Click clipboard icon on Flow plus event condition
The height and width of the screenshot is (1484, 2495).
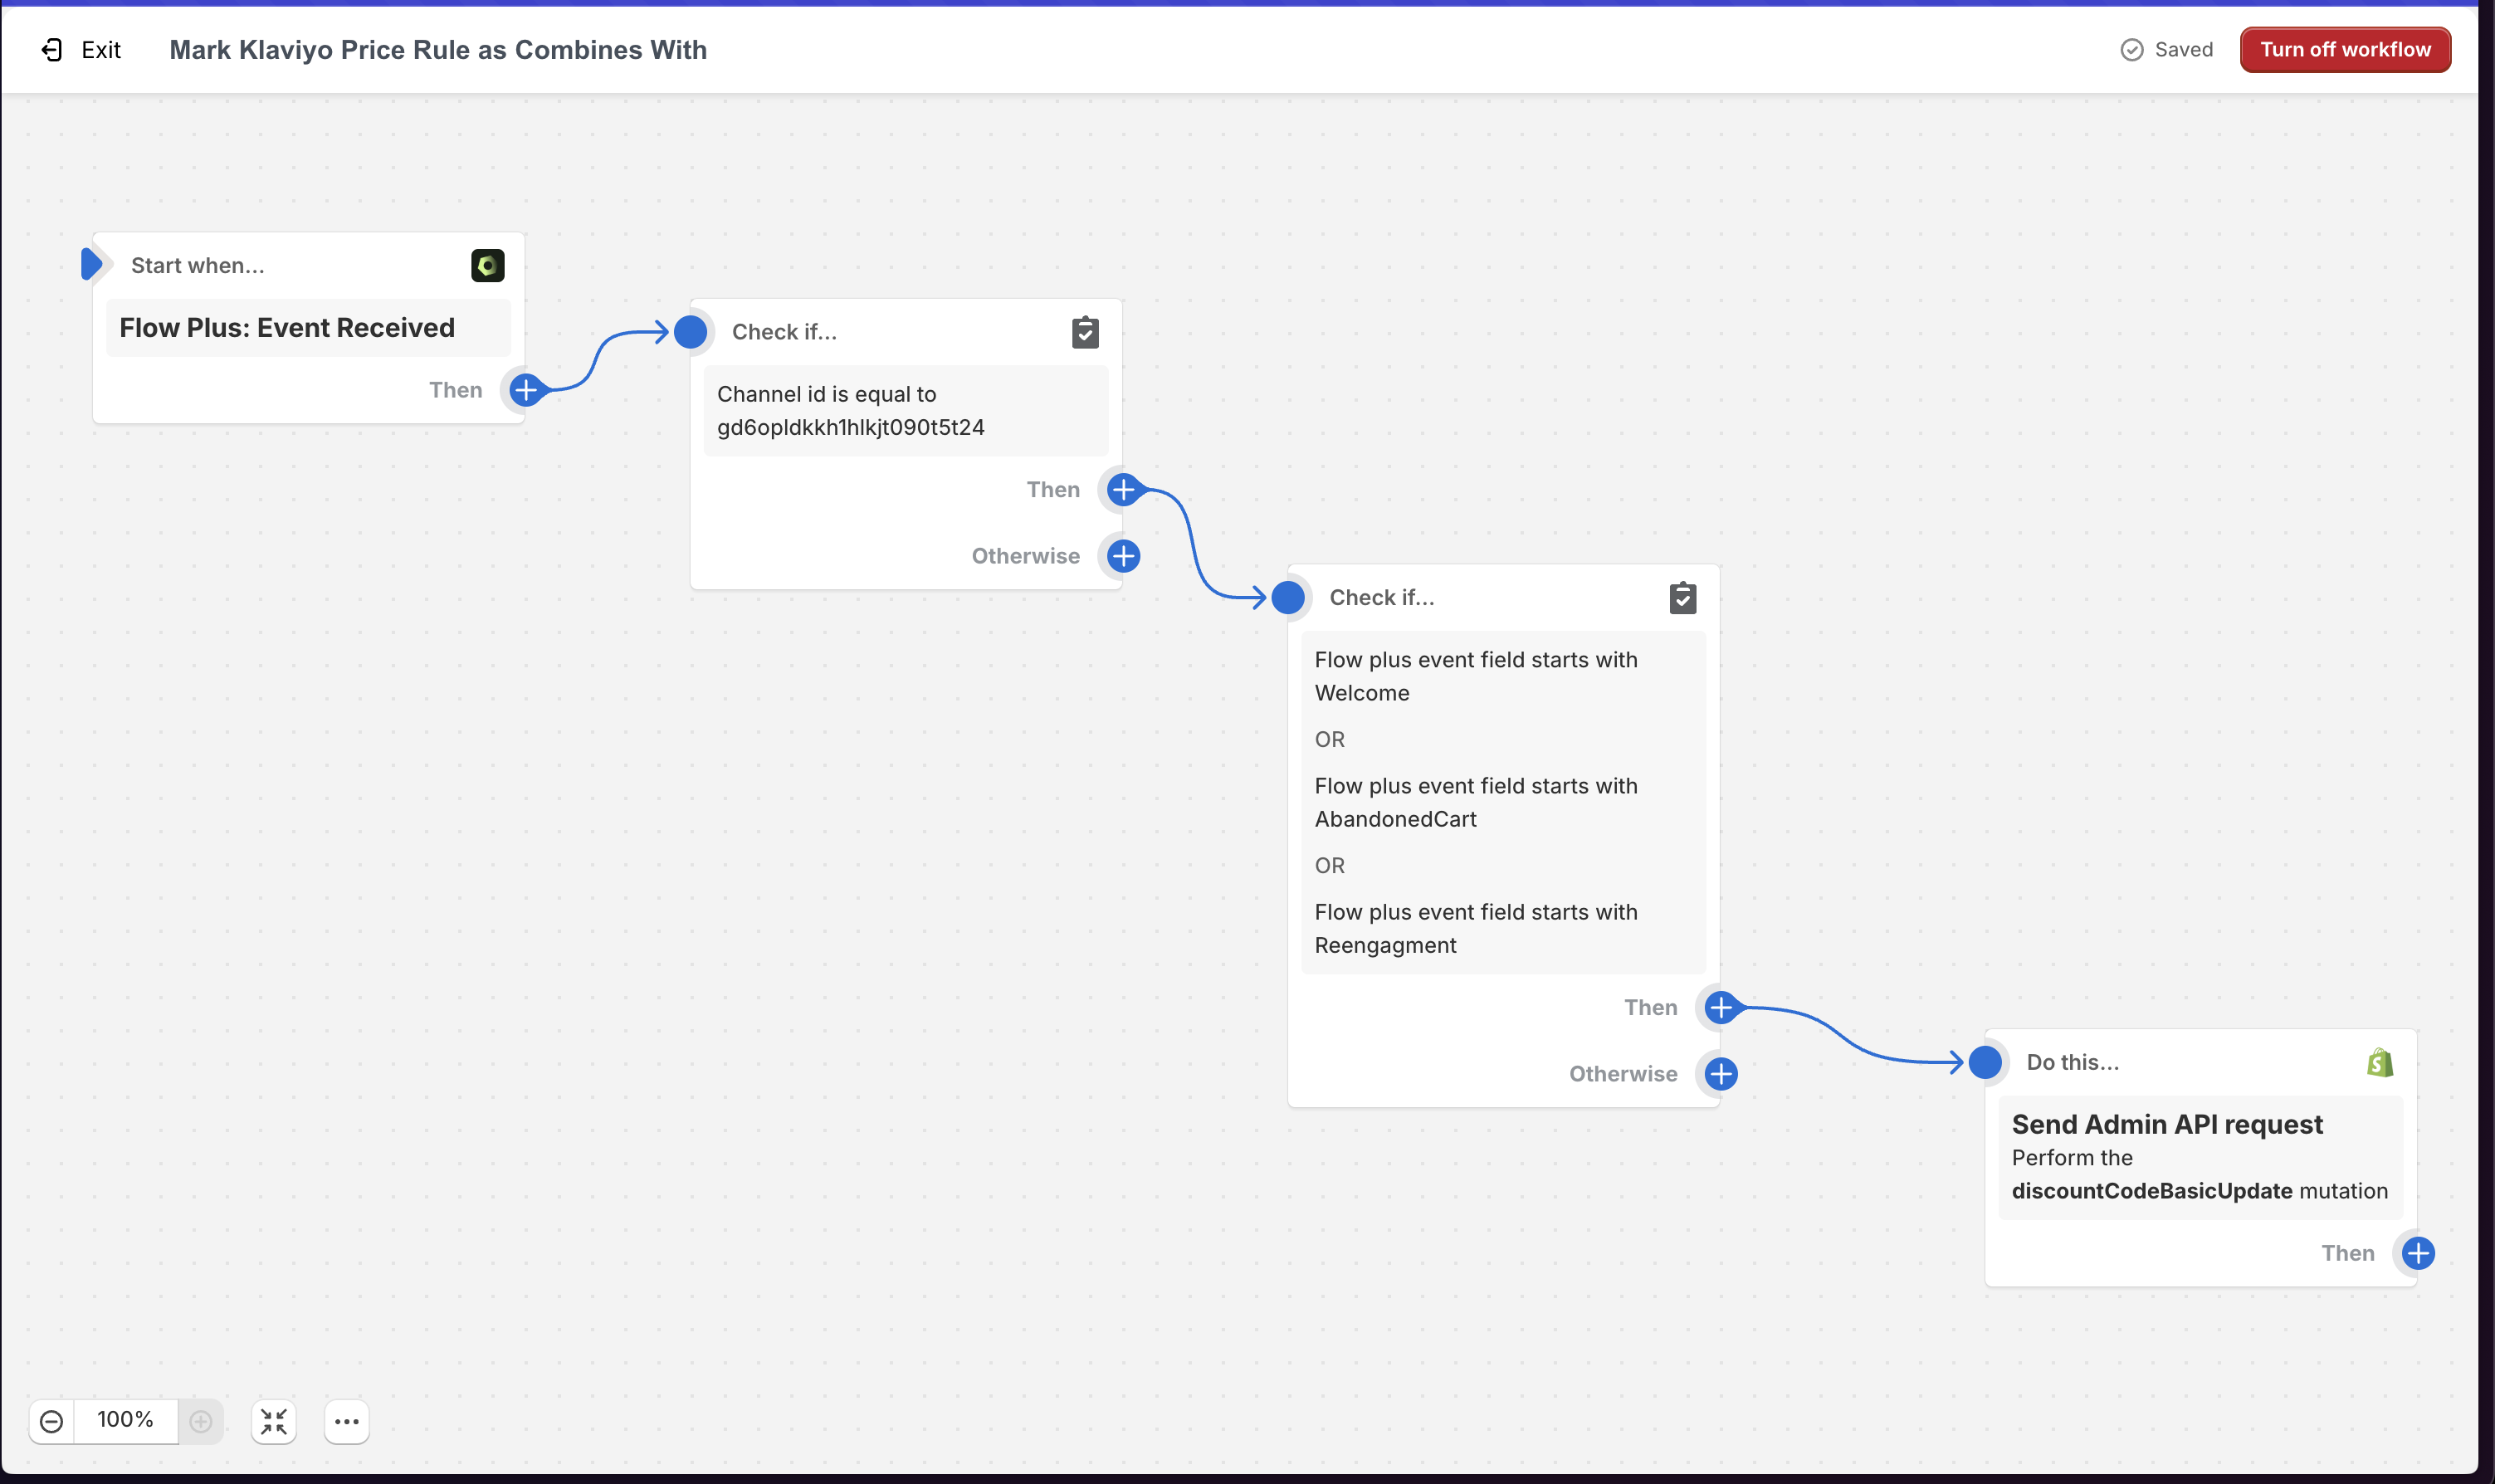(1682, 598)
